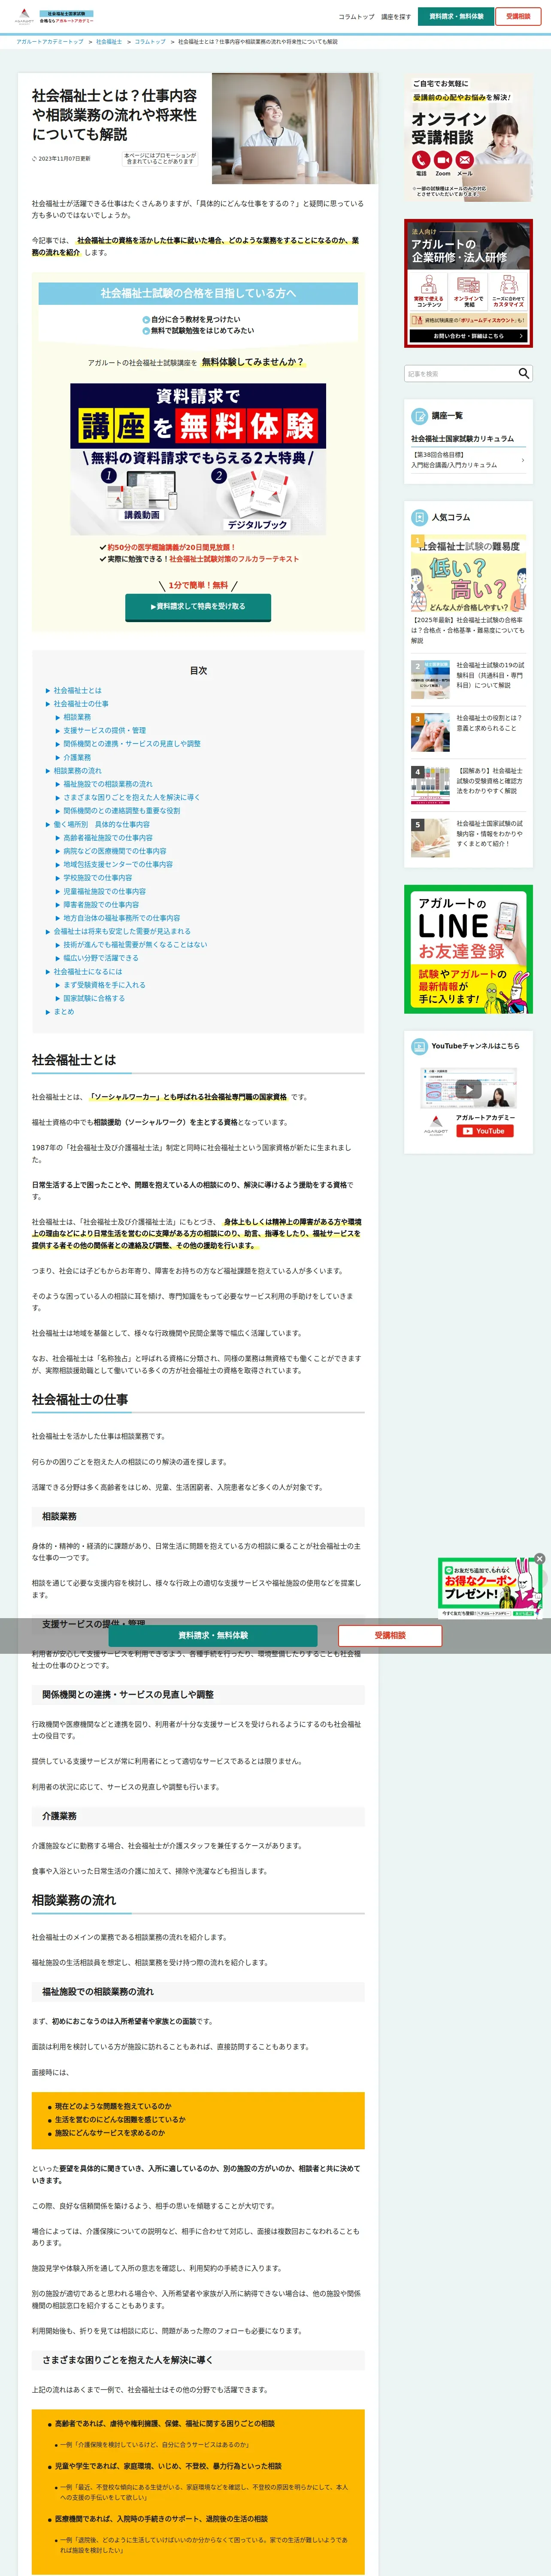551x2576 pixels.
Task: Jump to 障害者施設での仕事内容
Action: (x=101, y=904)
